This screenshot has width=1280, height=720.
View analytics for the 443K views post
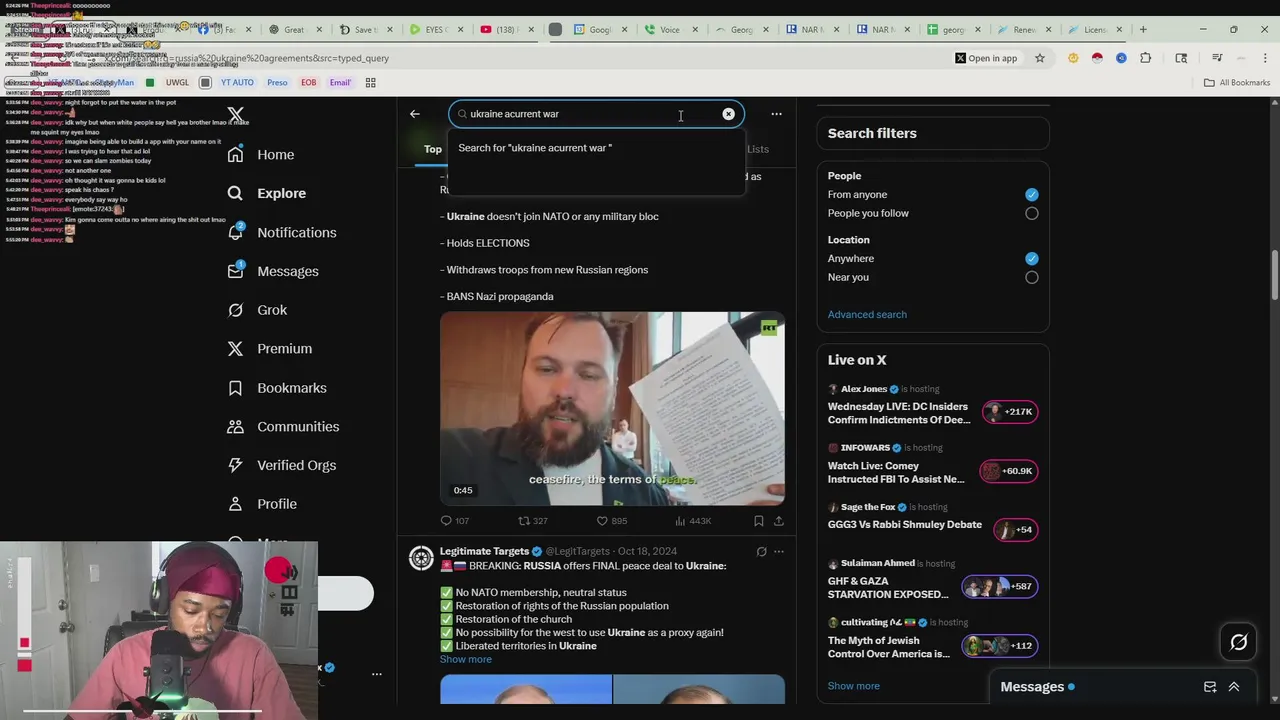[692, 521]
